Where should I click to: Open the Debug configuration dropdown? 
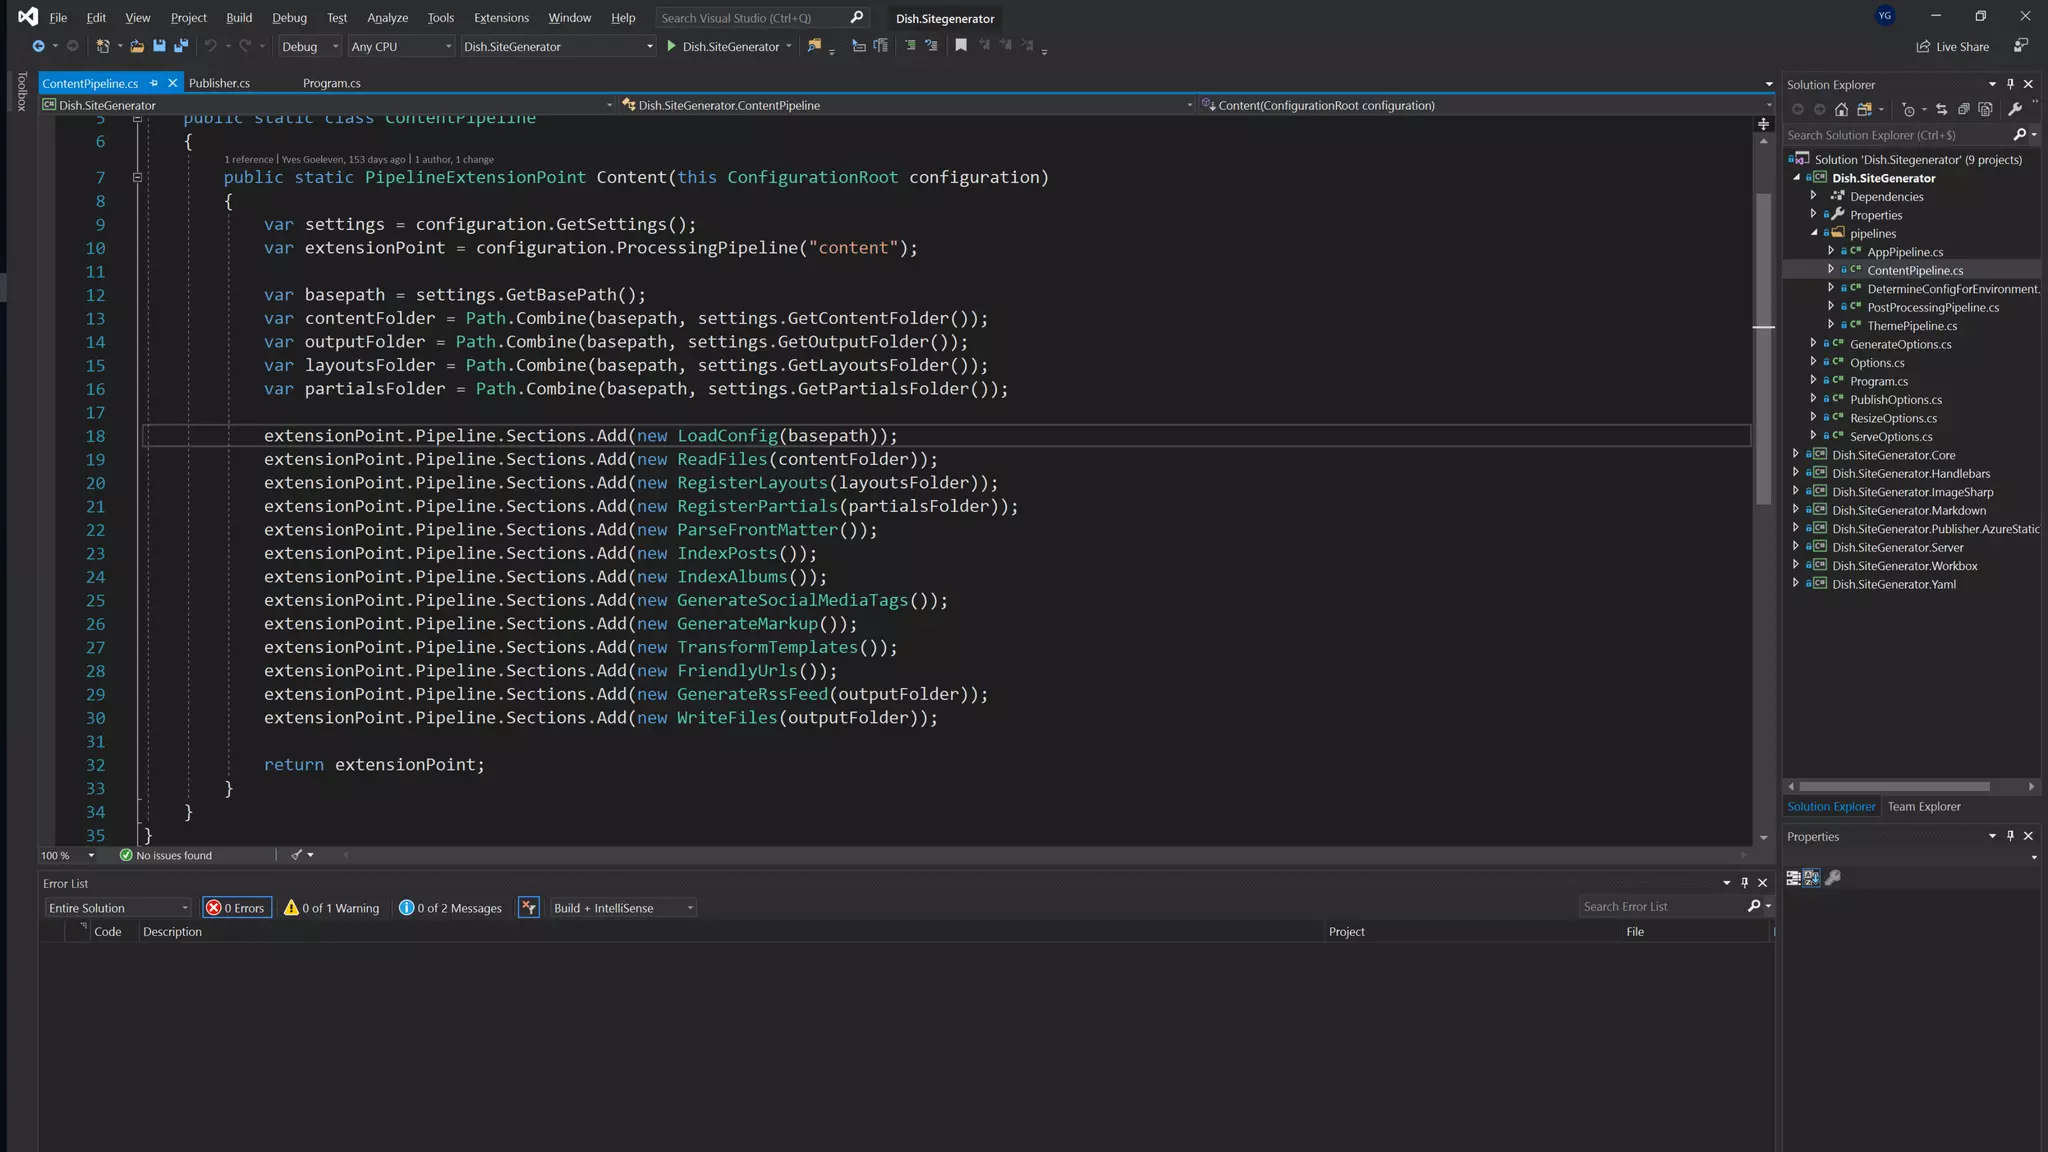tap(310, 47)
